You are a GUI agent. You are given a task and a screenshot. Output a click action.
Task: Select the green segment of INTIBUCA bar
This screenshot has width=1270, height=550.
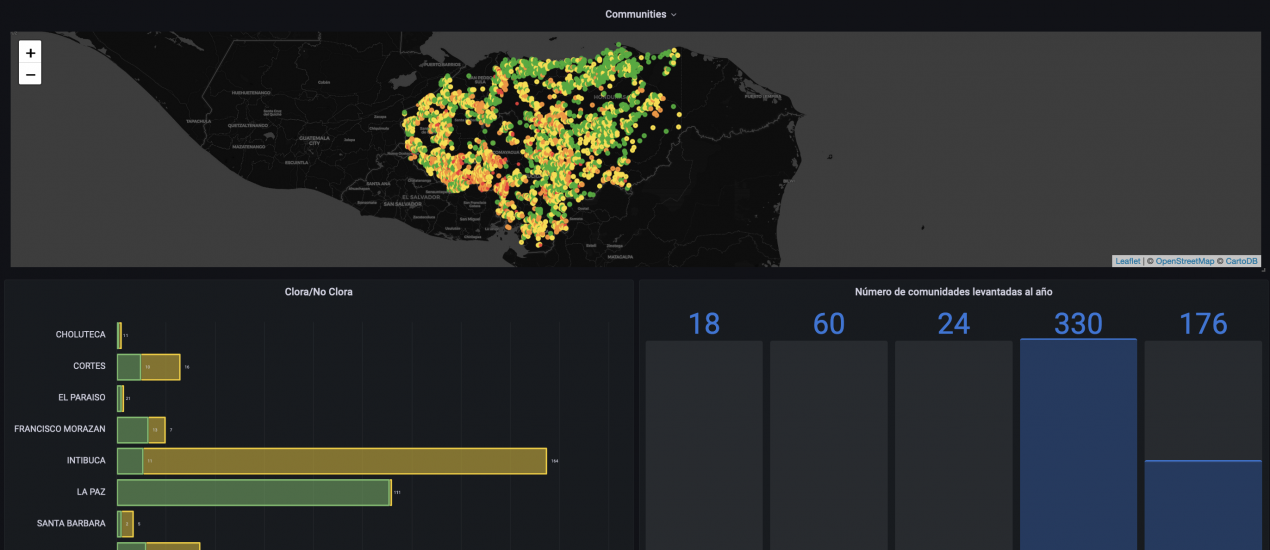tap(130, 461)
